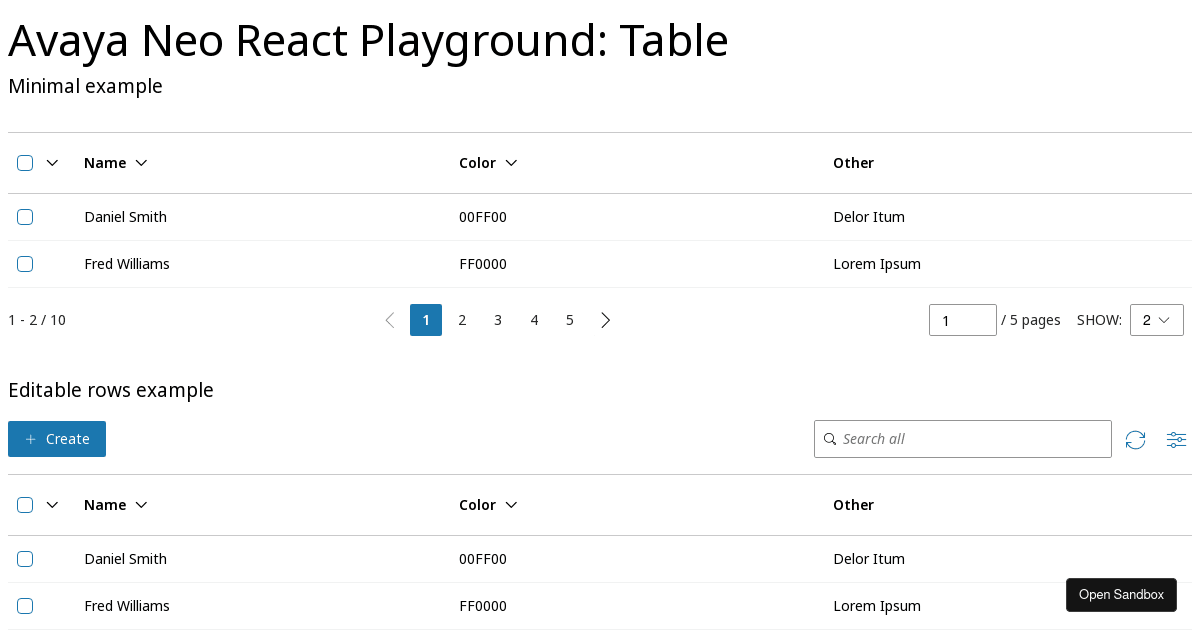Go to pagination page 5
The height and width of the screenshot is (630, 1200).
[570, 320]
